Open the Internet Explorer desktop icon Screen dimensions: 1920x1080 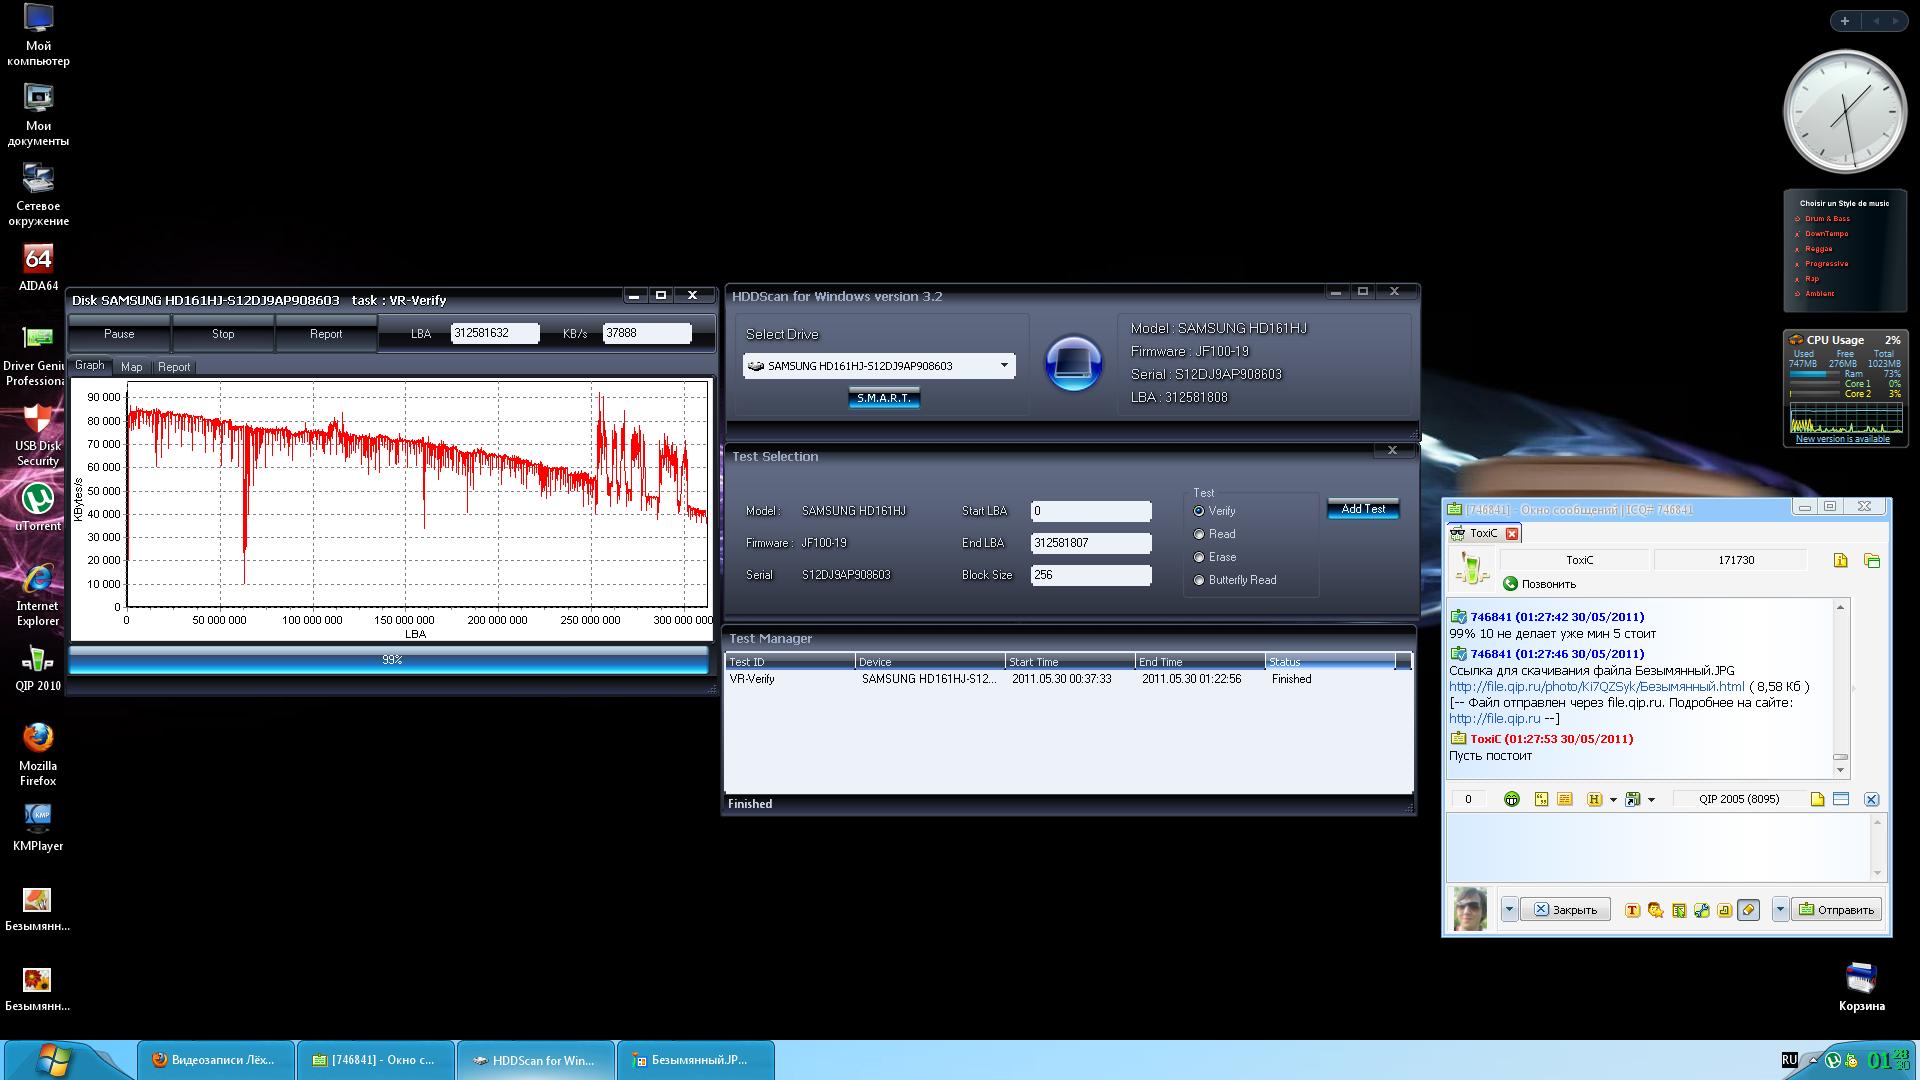(x=38, y=594)
